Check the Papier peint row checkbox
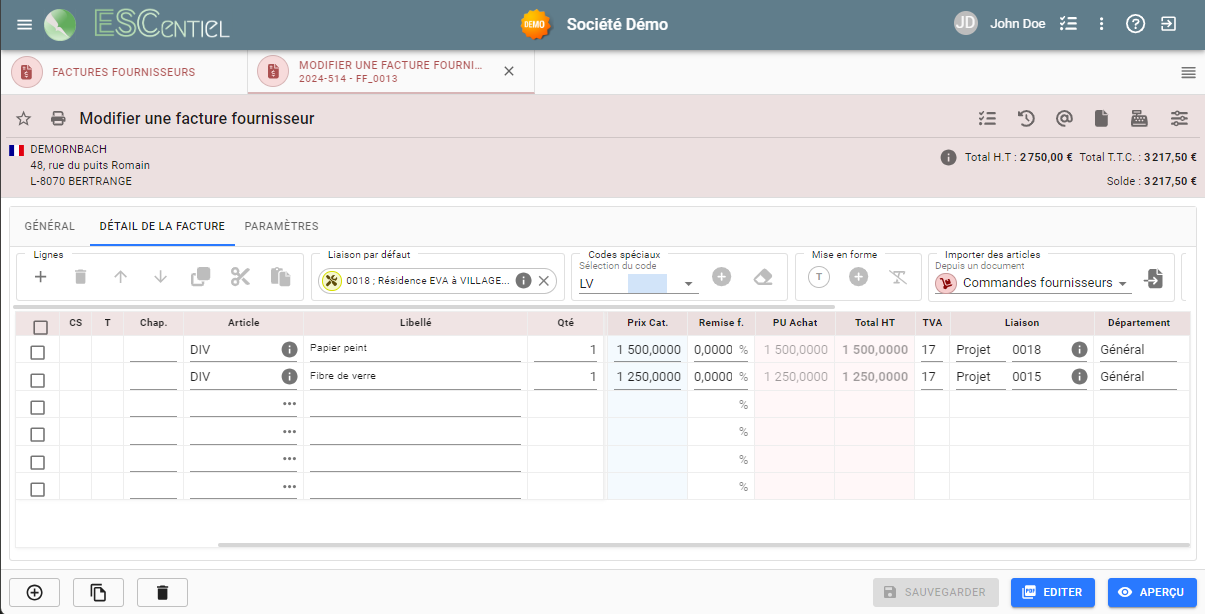This screenshot has height=614, width=1205. point(38,352)
